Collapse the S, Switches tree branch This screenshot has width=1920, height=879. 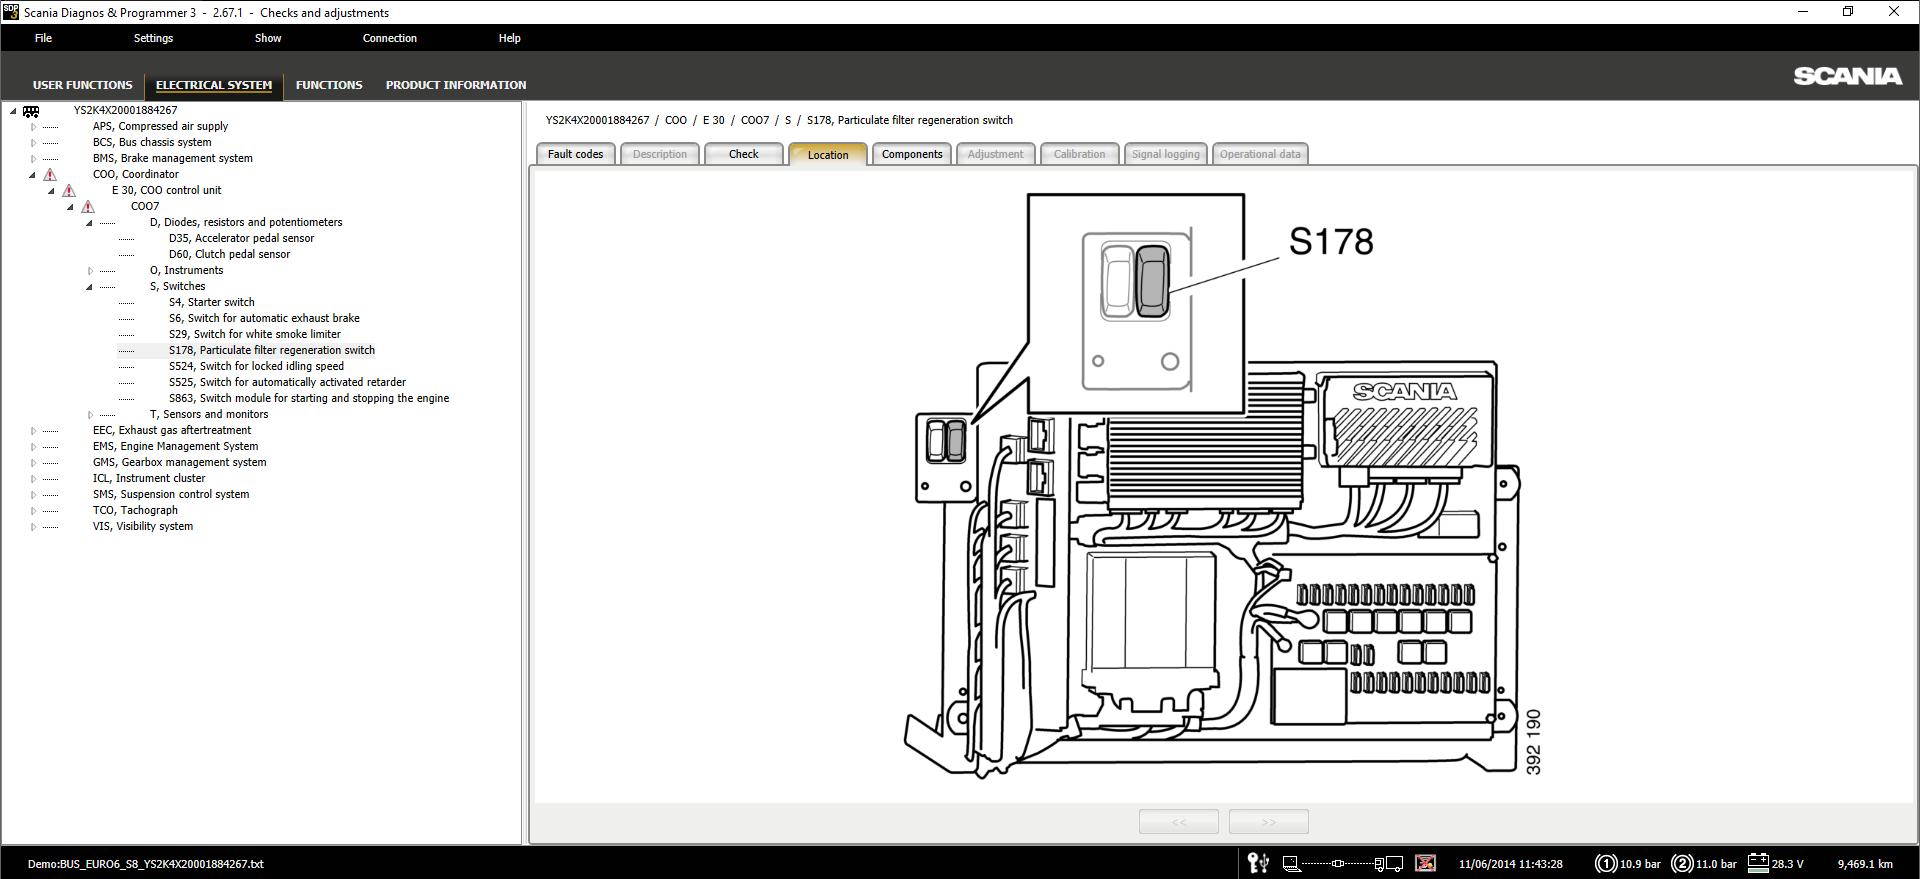pyautogui.click(x=90, y=287)
